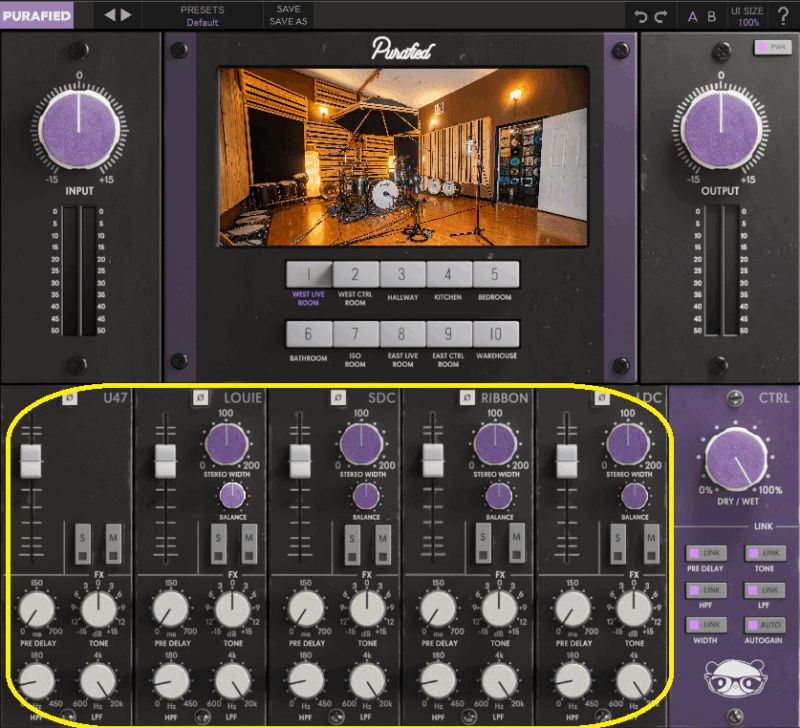The image size is (800, 728).
Task: Open the UI Size 100% menu
Action: tap(748, 16)
